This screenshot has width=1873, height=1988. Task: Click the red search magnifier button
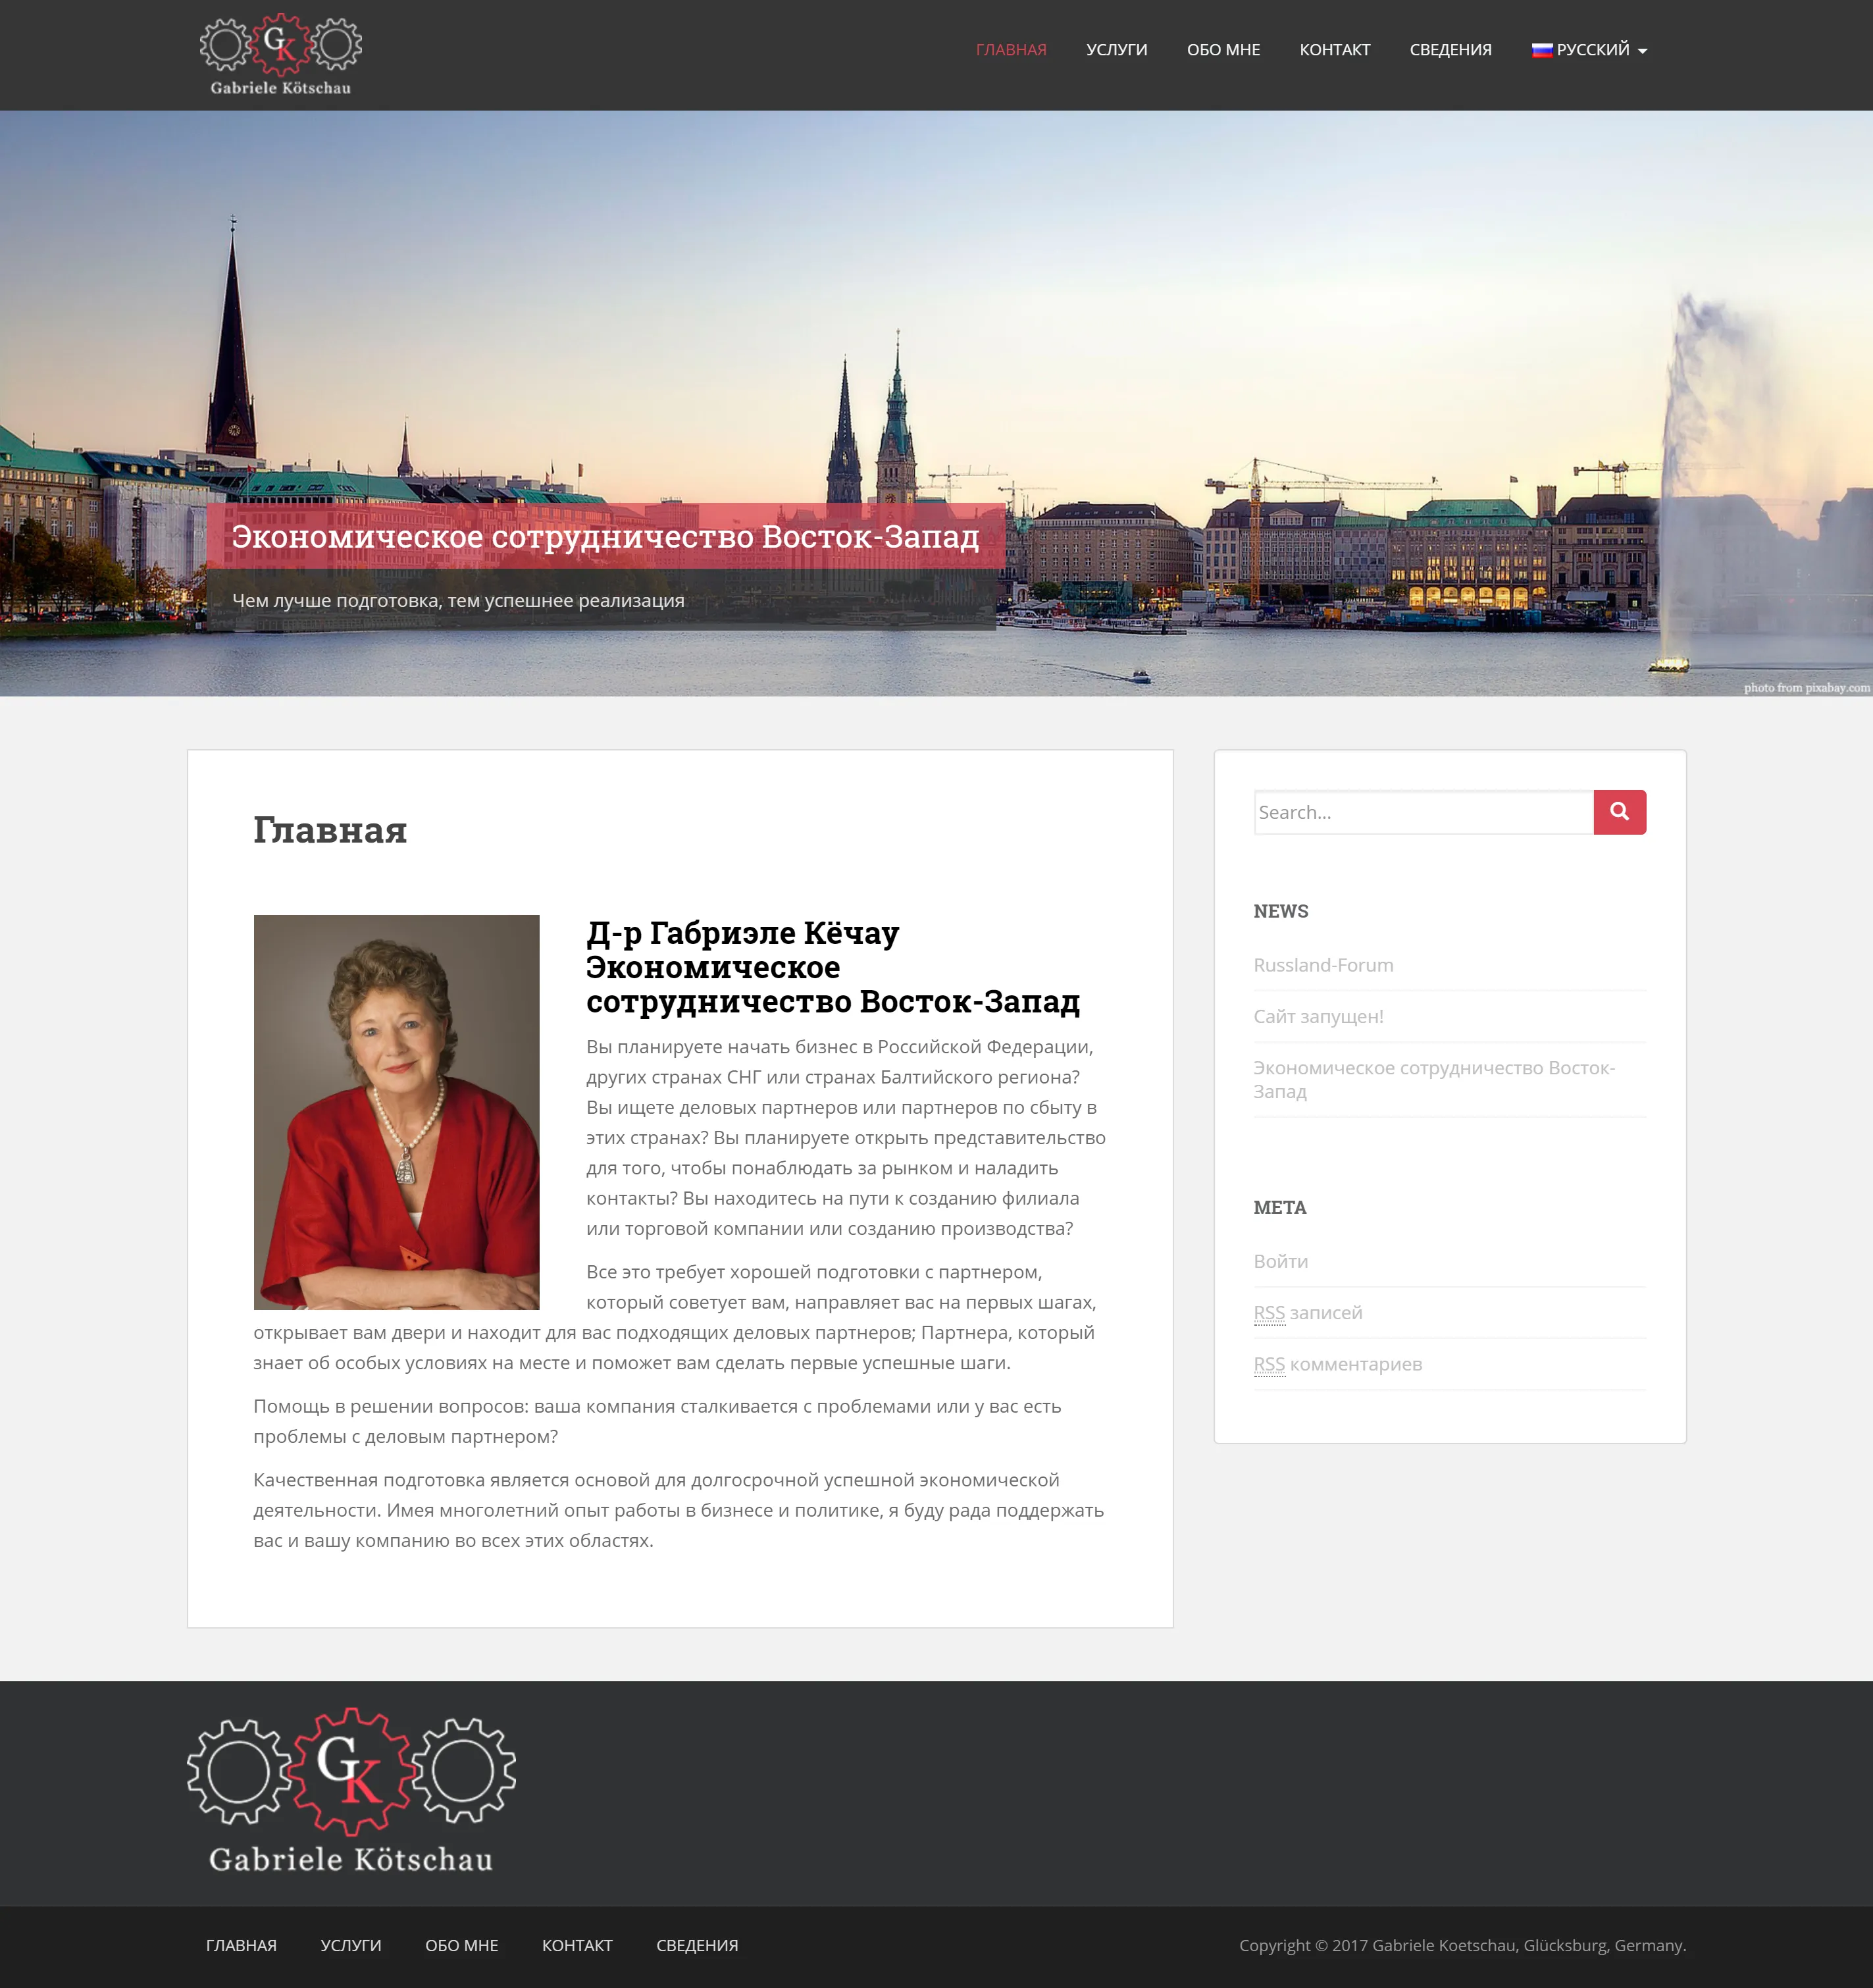point(1619,812)
